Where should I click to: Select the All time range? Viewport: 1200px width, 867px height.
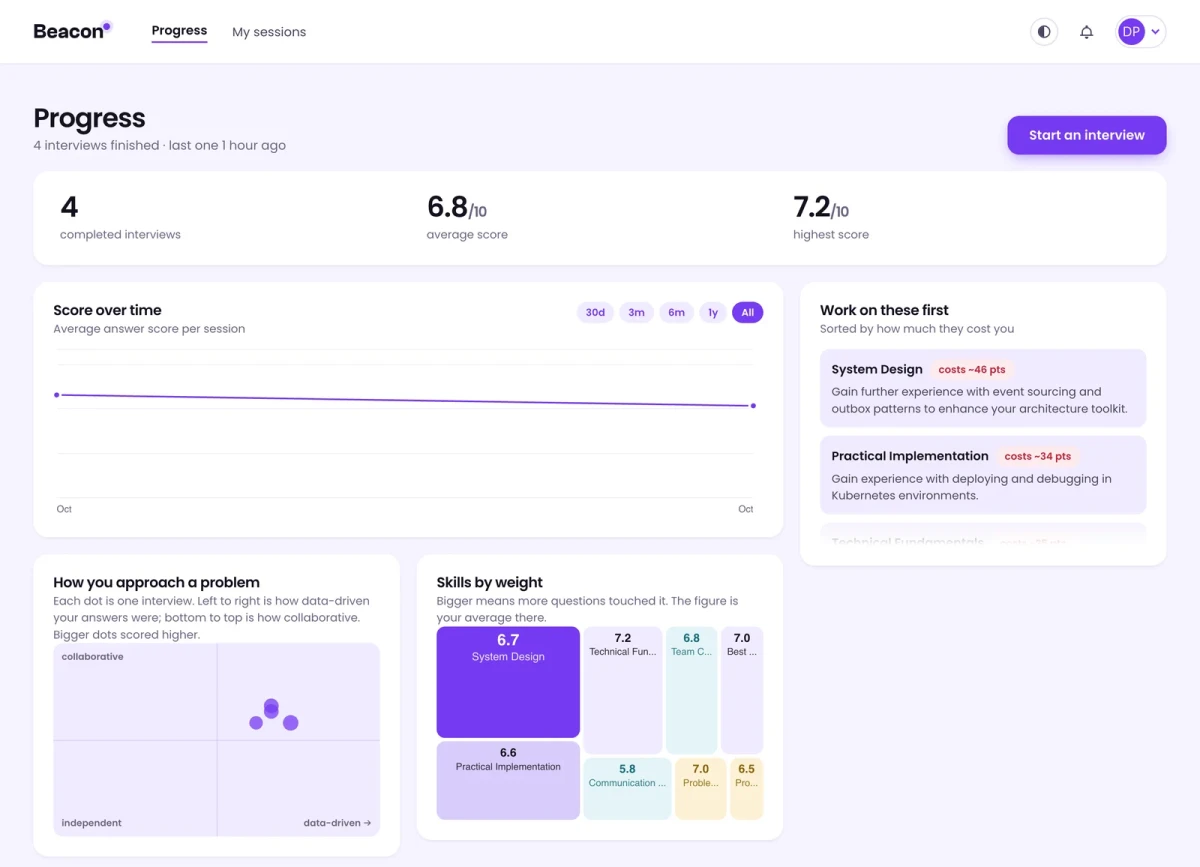click(748, 313)
